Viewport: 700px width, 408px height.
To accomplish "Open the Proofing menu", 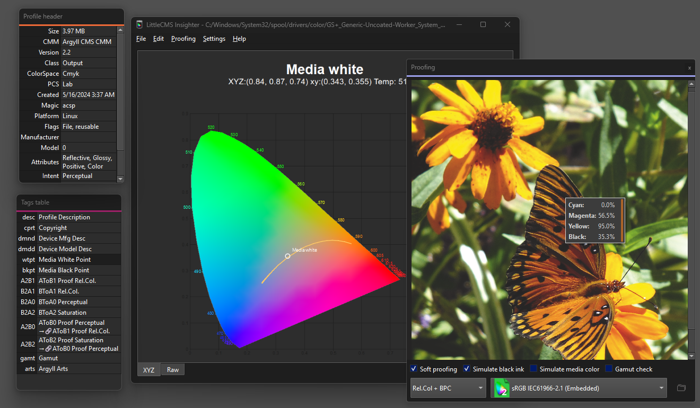I will (183, 39).
